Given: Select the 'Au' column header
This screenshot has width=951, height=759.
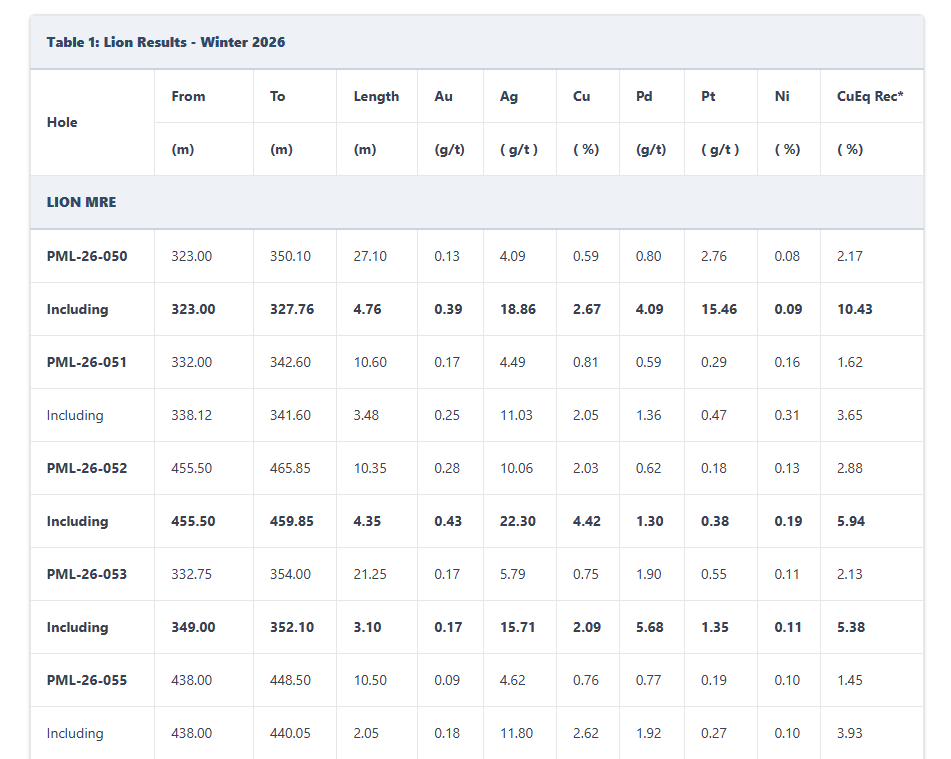Looking at the screenshot, I should tap(443, 96).
